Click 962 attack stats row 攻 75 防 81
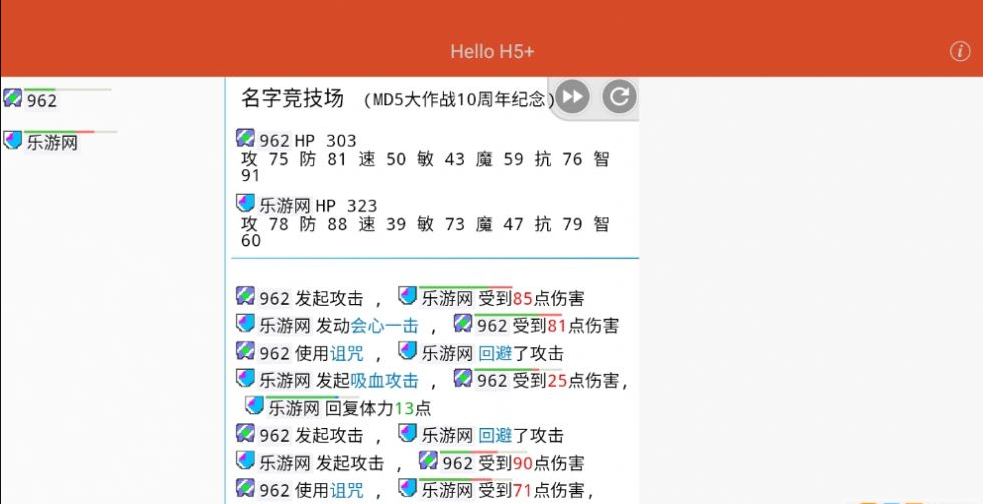The height and width of the screenshot is (504, 983). (x=425, y=167)
